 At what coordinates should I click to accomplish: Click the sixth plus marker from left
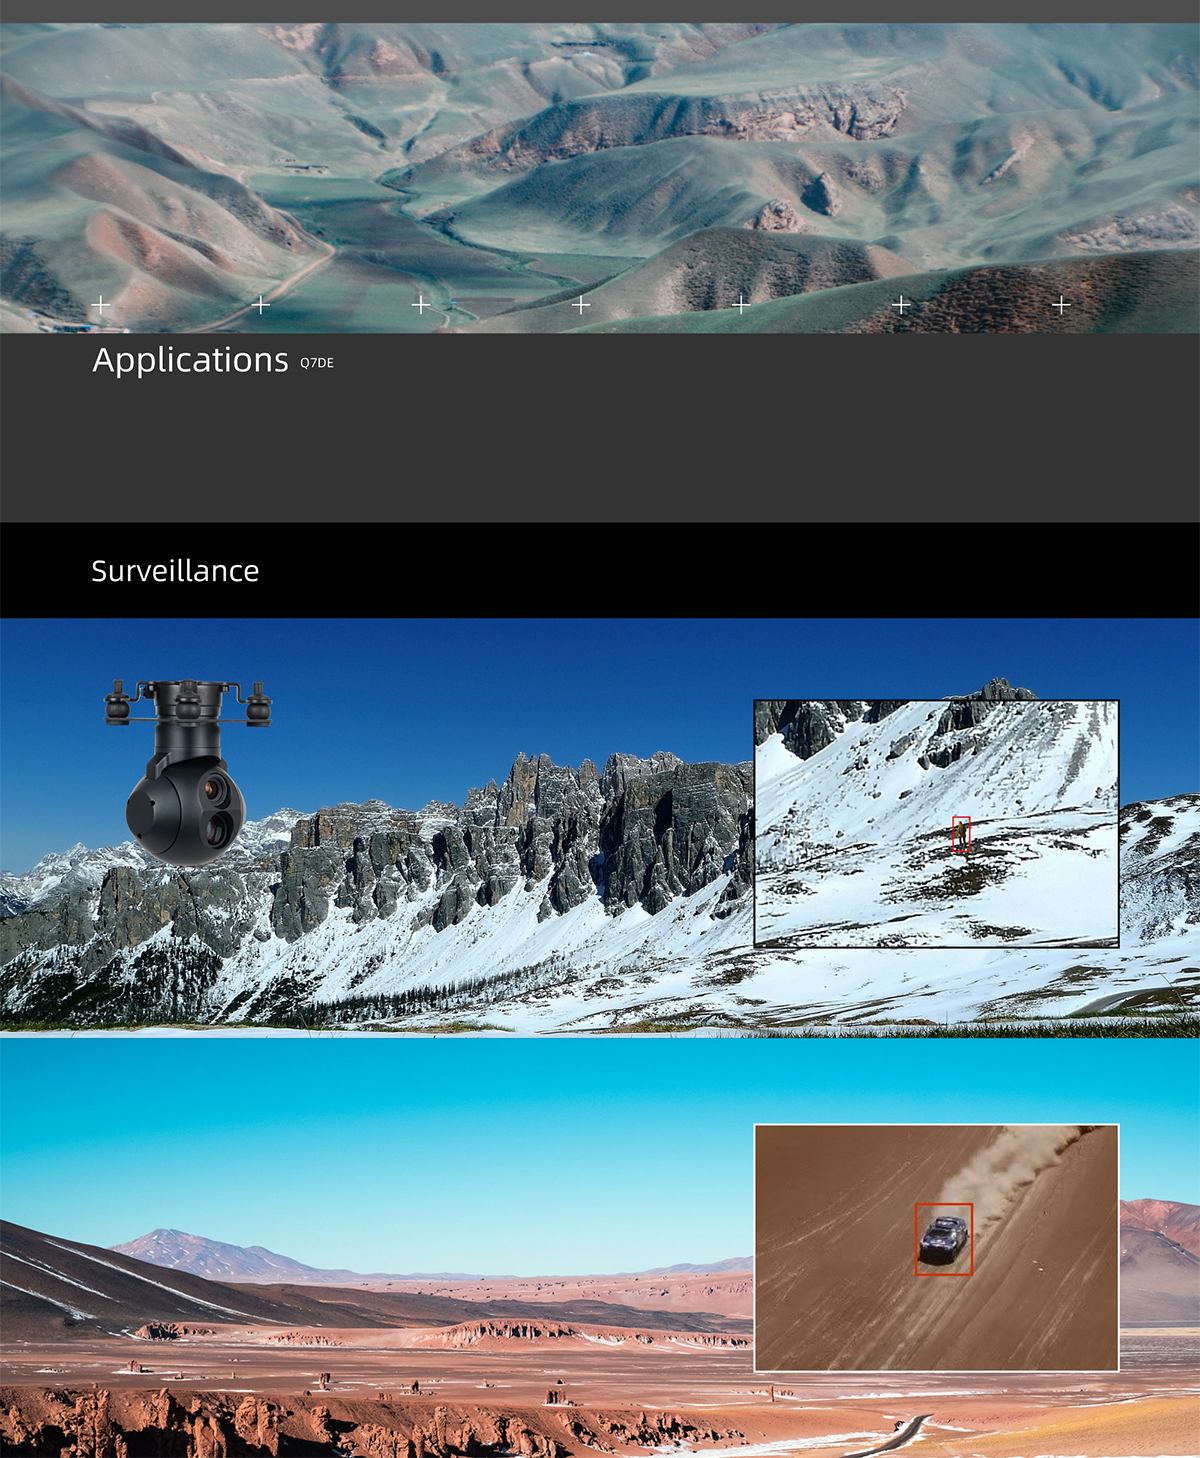point(901,304)
